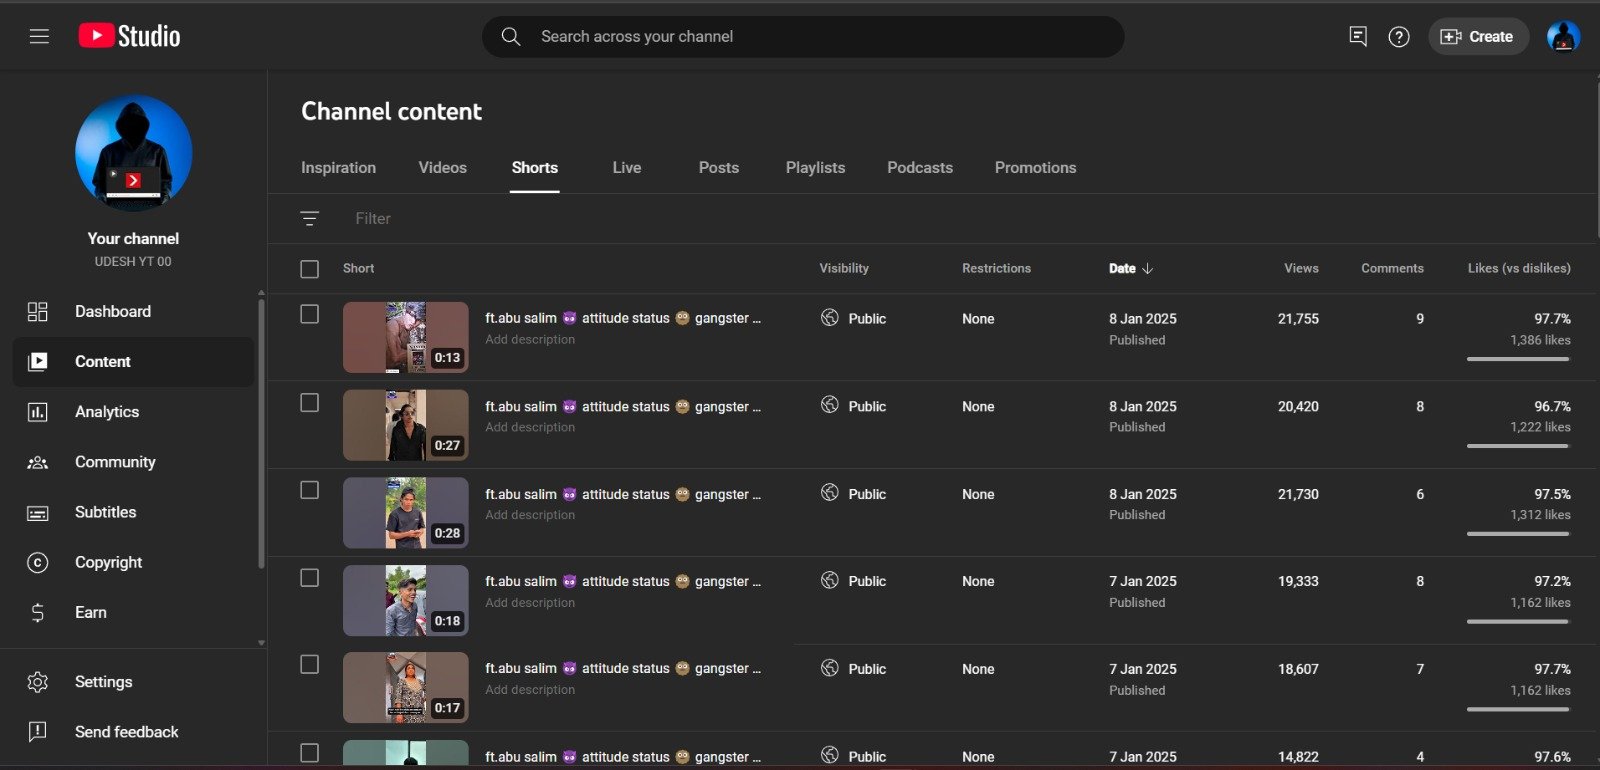
Task: Click the Earn dollar sign icon
Action: tap(38, 613)
